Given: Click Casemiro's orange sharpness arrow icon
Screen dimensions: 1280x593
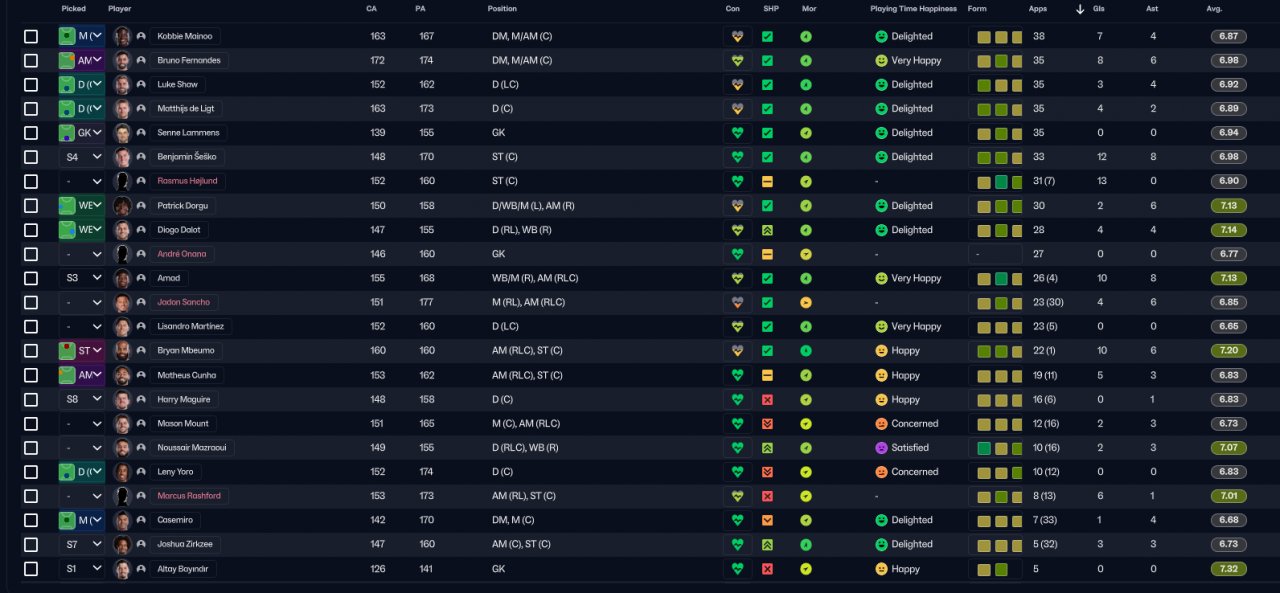Looking at the screenshot, I should [767, 520].
